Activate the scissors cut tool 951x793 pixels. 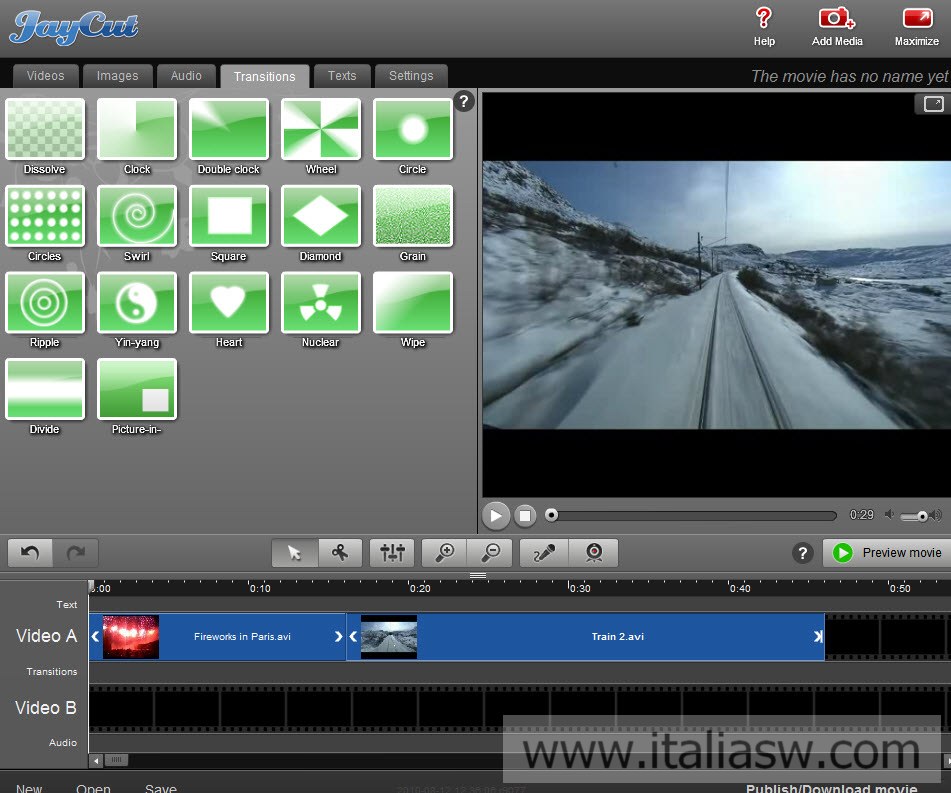[340, 553]
